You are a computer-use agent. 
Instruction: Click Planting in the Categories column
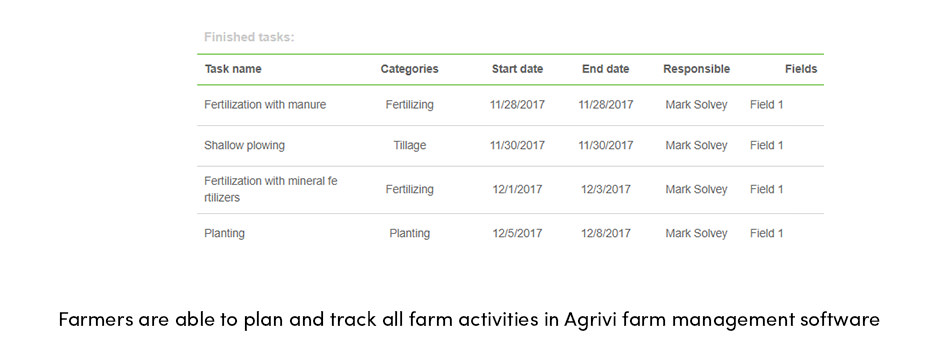point(409,234)
